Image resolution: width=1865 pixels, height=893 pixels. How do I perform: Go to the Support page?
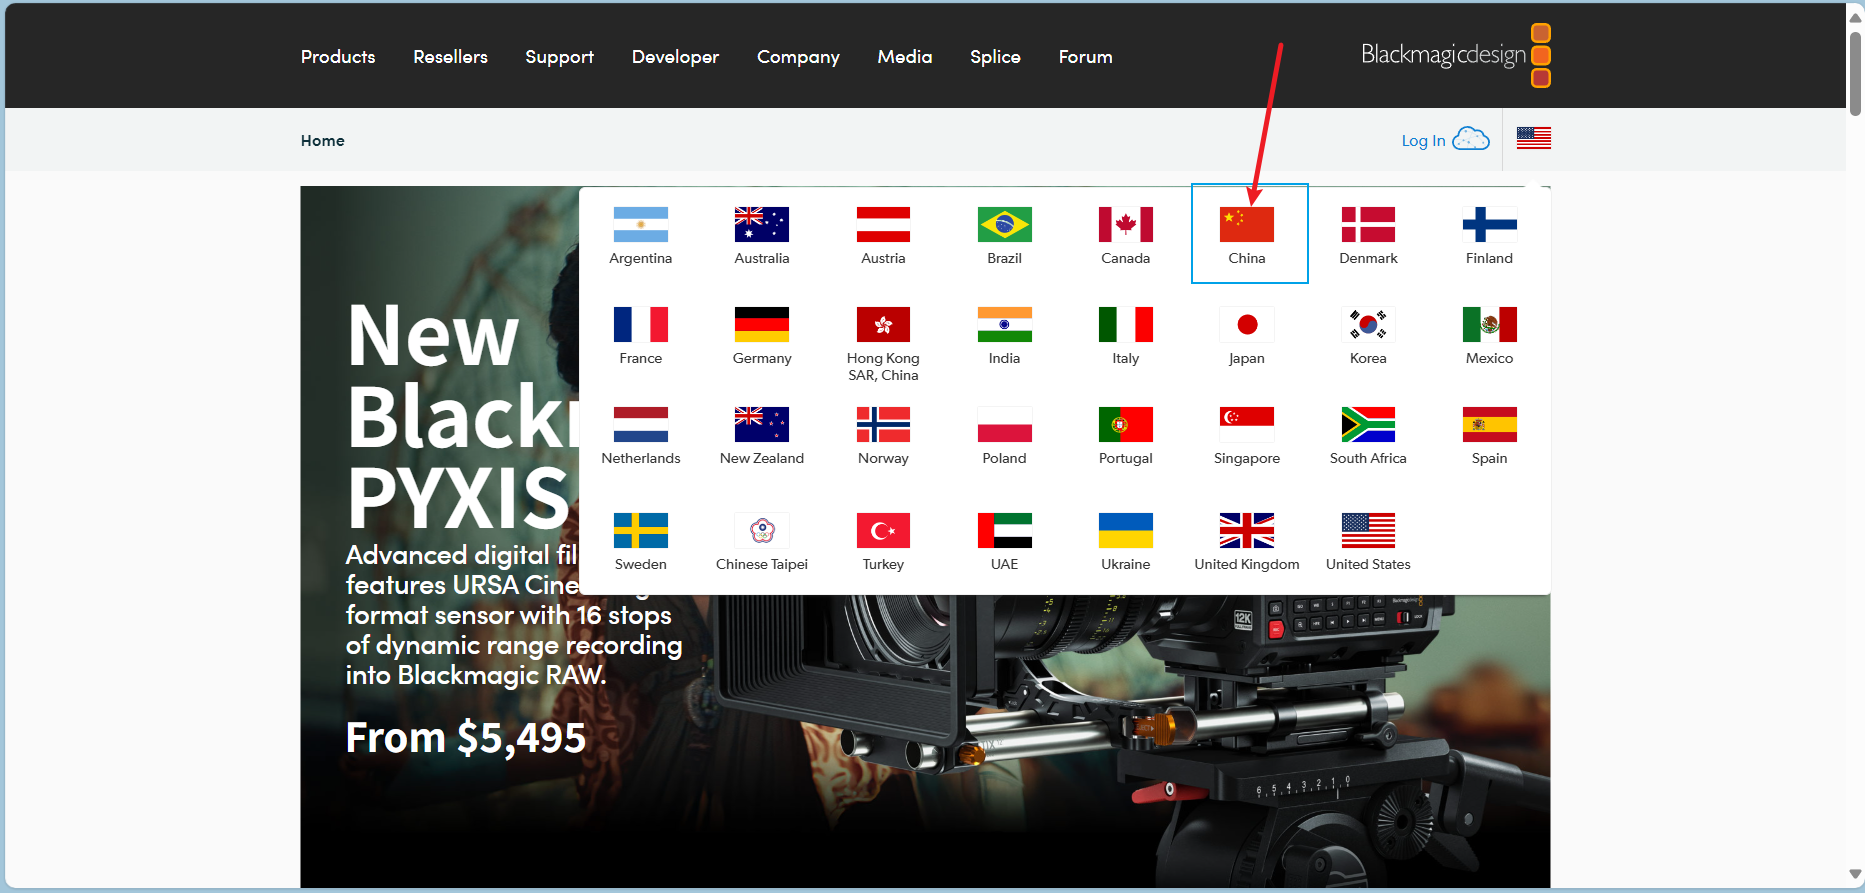[x=559, y=57]
